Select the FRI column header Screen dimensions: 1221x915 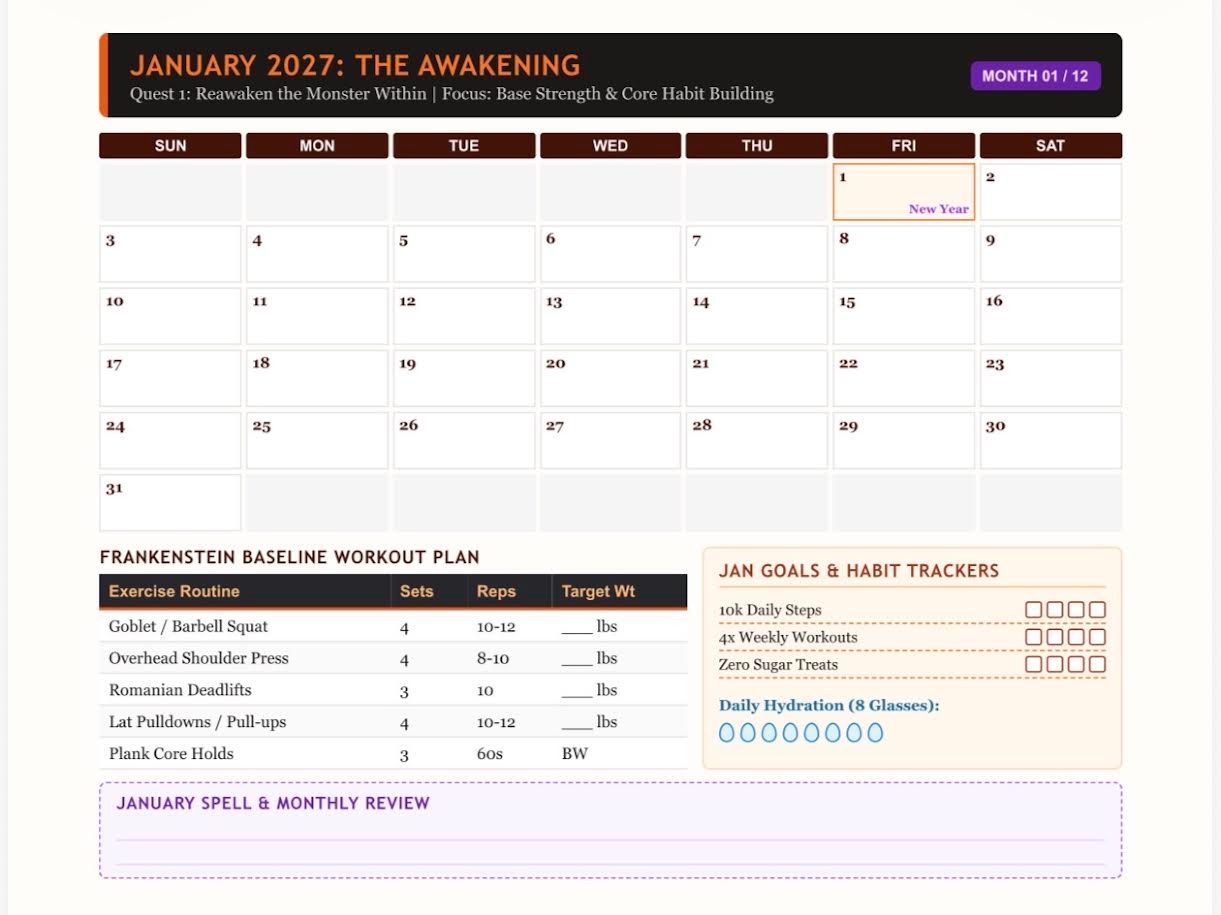[903, 146]
